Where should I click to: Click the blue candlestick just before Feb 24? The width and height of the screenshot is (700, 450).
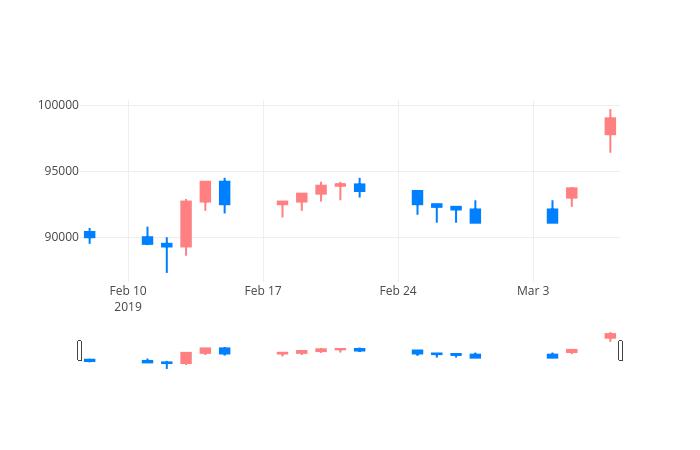click(x=360, y=188)
